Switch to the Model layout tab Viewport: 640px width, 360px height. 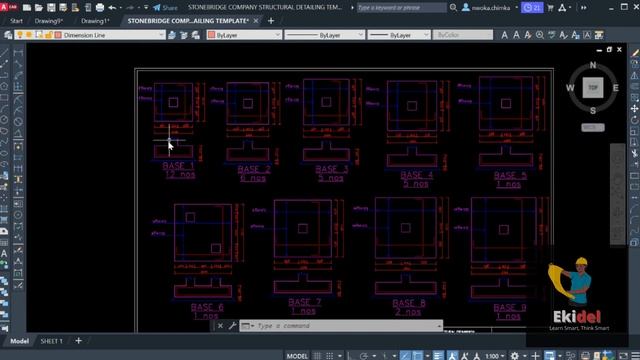(x=19, y=341)
